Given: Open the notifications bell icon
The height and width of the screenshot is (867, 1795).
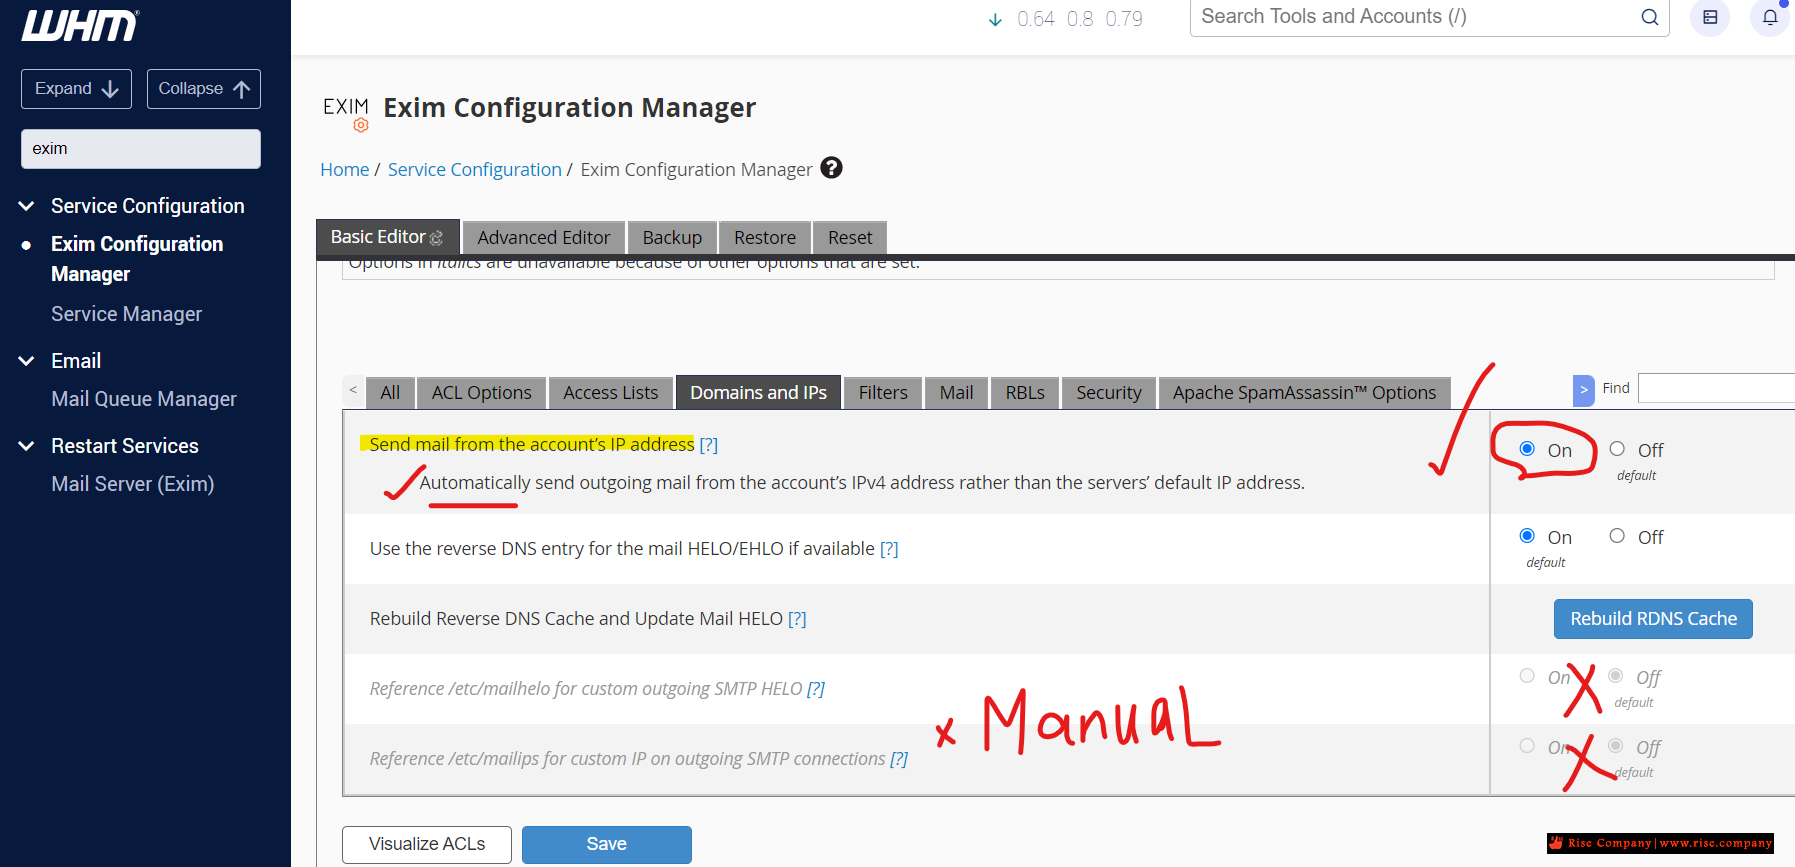Looking at the screenshot, I should tap(1770, 17).
